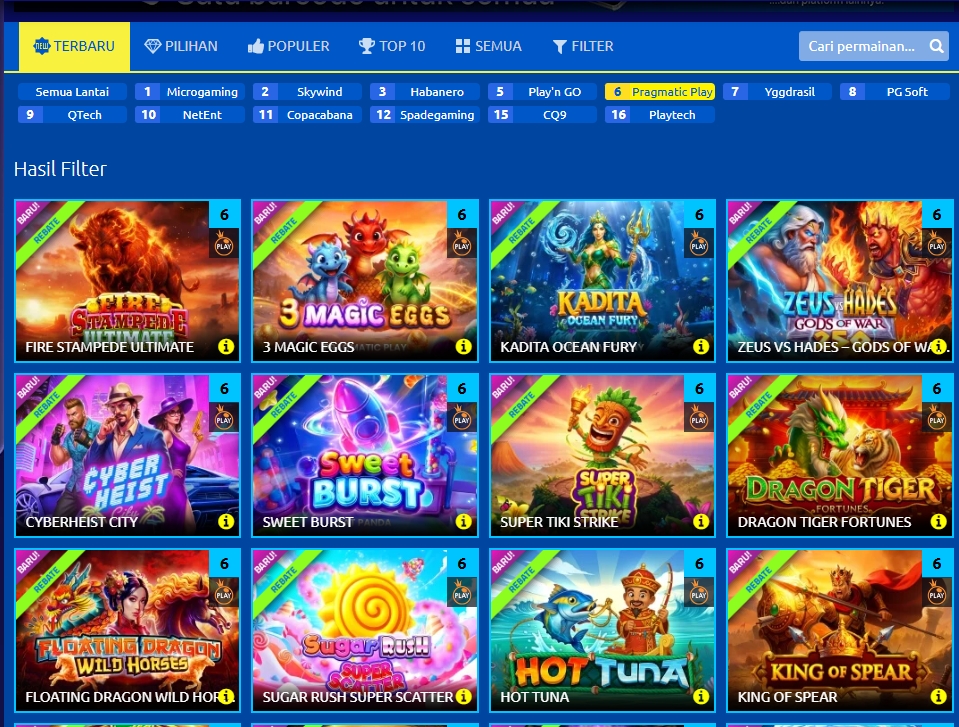Open the Semua games tab

point(488,46)
